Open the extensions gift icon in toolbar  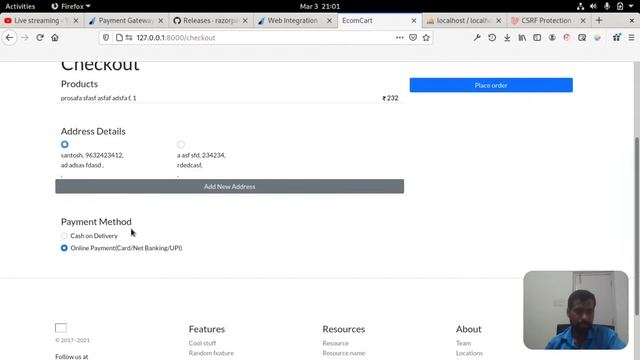(616, 38)
